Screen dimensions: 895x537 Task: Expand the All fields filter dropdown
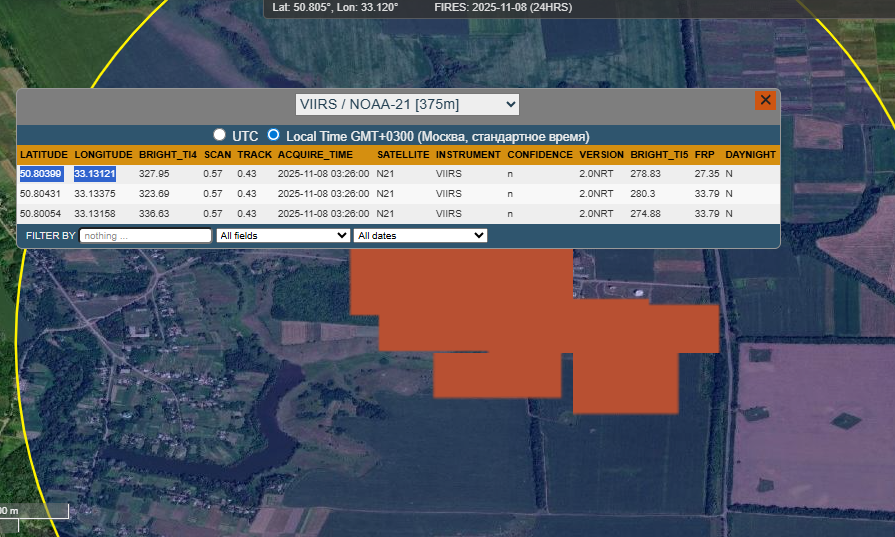pos(283,235)
